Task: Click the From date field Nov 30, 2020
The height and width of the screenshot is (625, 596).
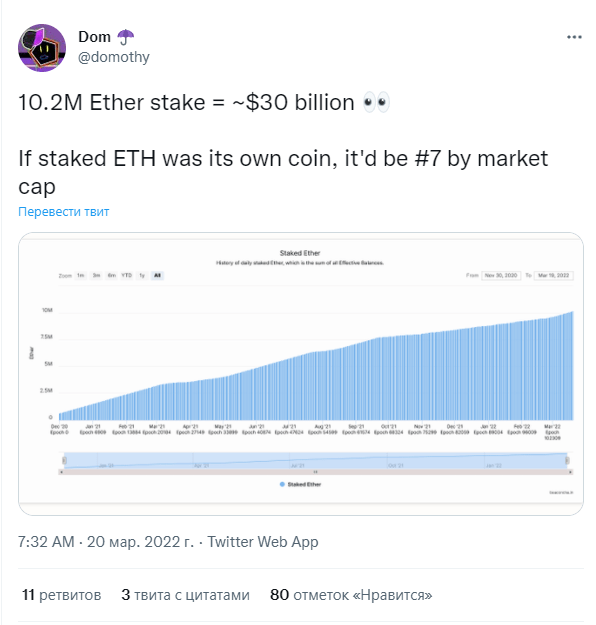Action: click(x=501, y=275)
